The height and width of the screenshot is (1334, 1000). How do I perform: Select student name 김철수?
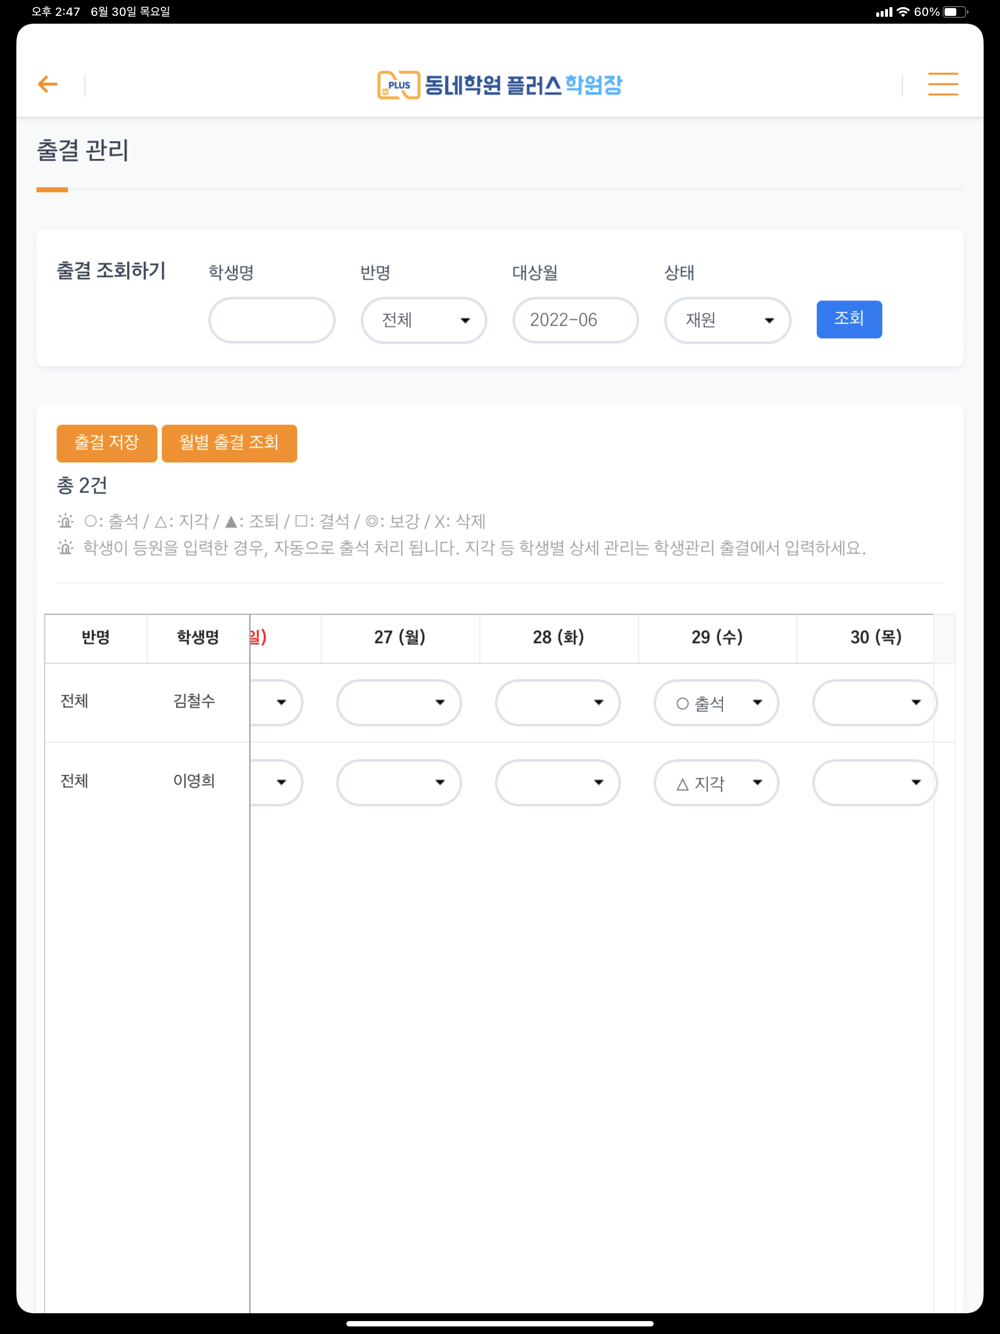[x=194, y=701]
